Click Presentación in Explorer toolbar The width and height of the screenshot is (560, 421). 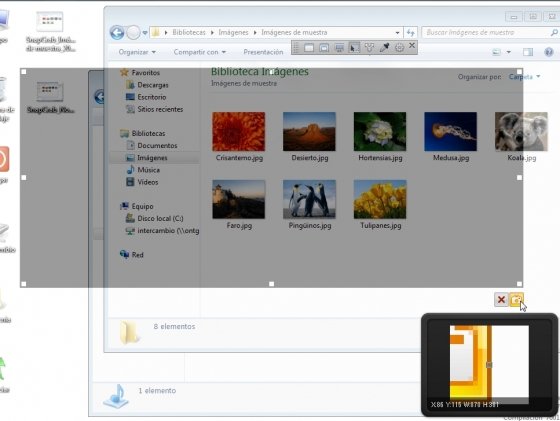[263, 52]
